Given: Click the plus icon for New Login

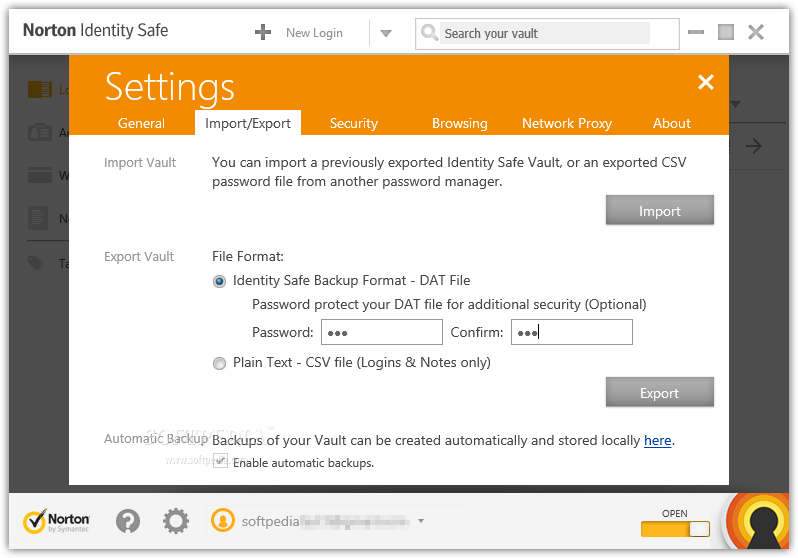Looking at the screenshot, I should click(263, 33).
